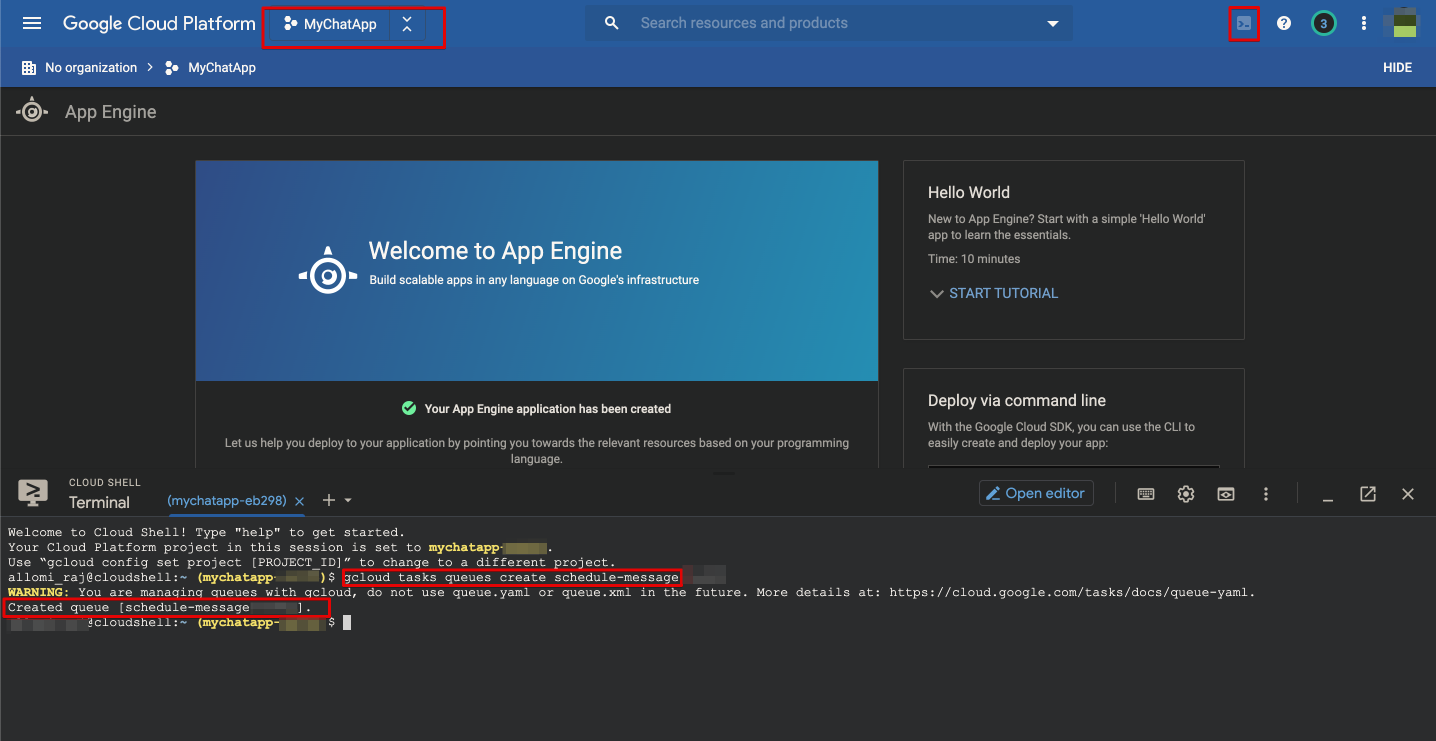Open Cloud Shell three-dot more menu

pyautogui.click(x=1266, y=494)
